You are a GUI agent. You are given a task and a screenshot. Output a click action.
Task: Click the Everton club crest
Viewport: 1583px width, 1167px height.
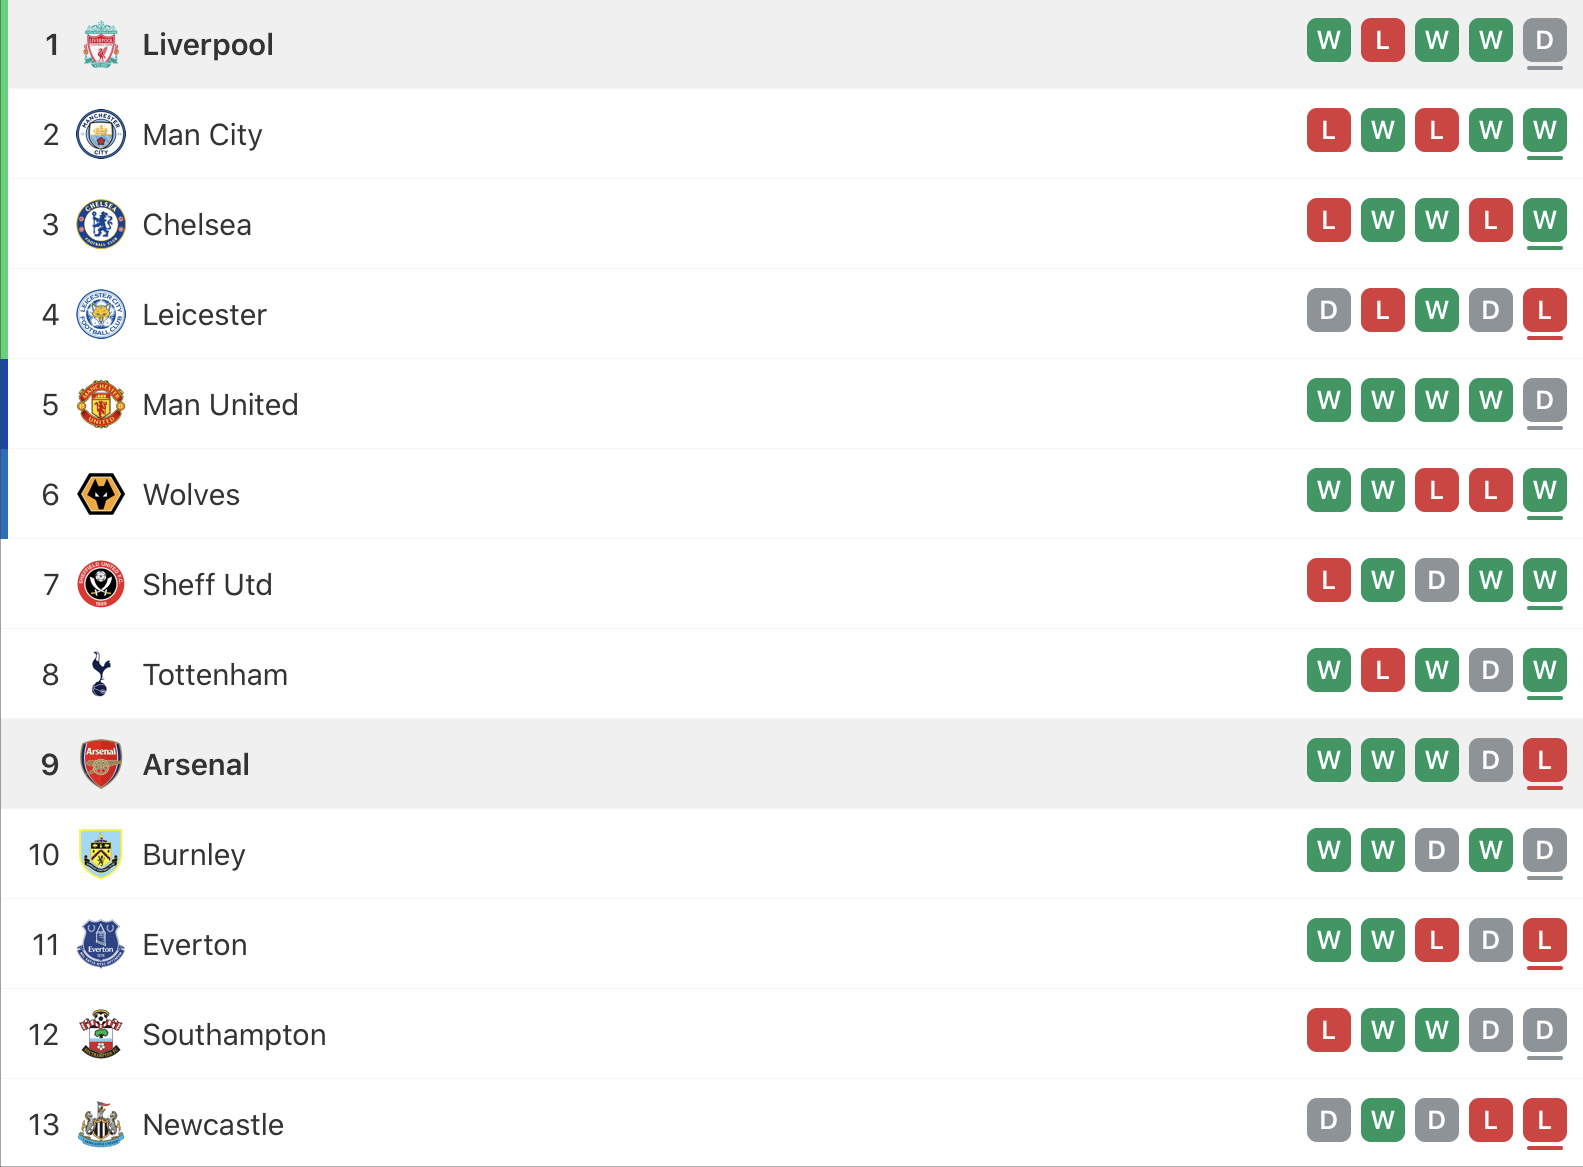coord(101,944)
